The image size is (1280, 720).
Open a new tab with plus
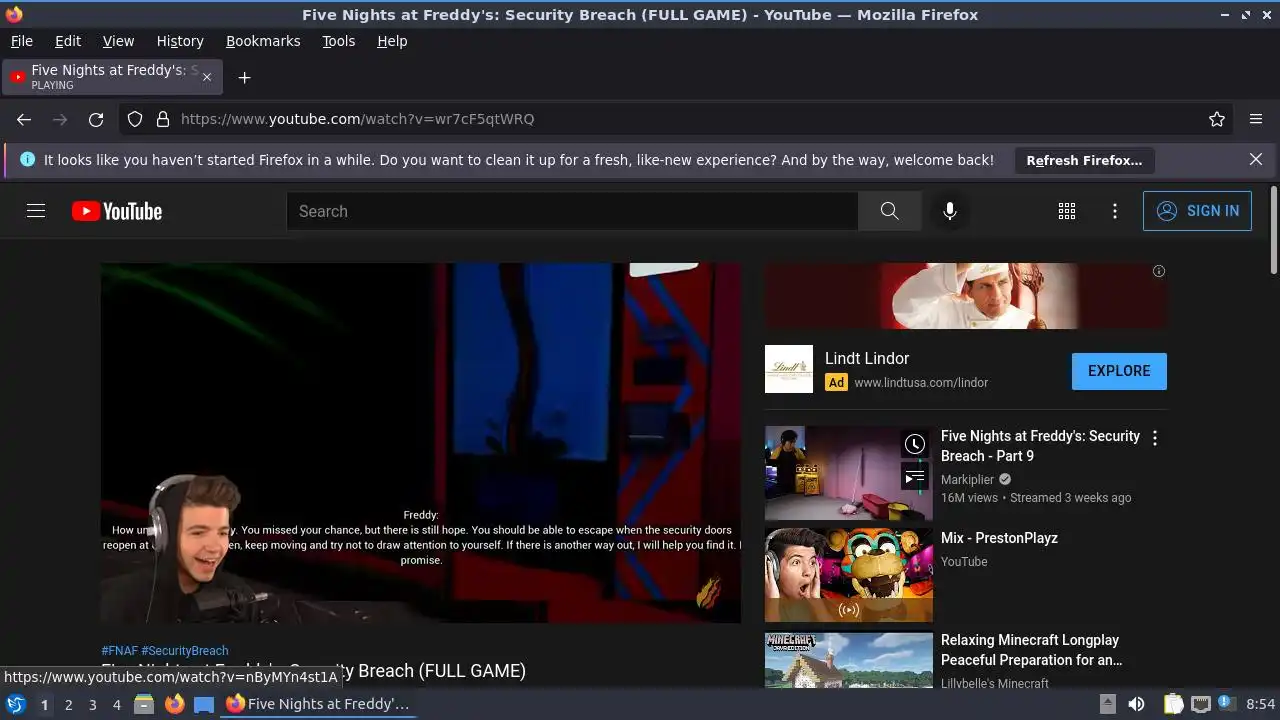tap(244, 77)
